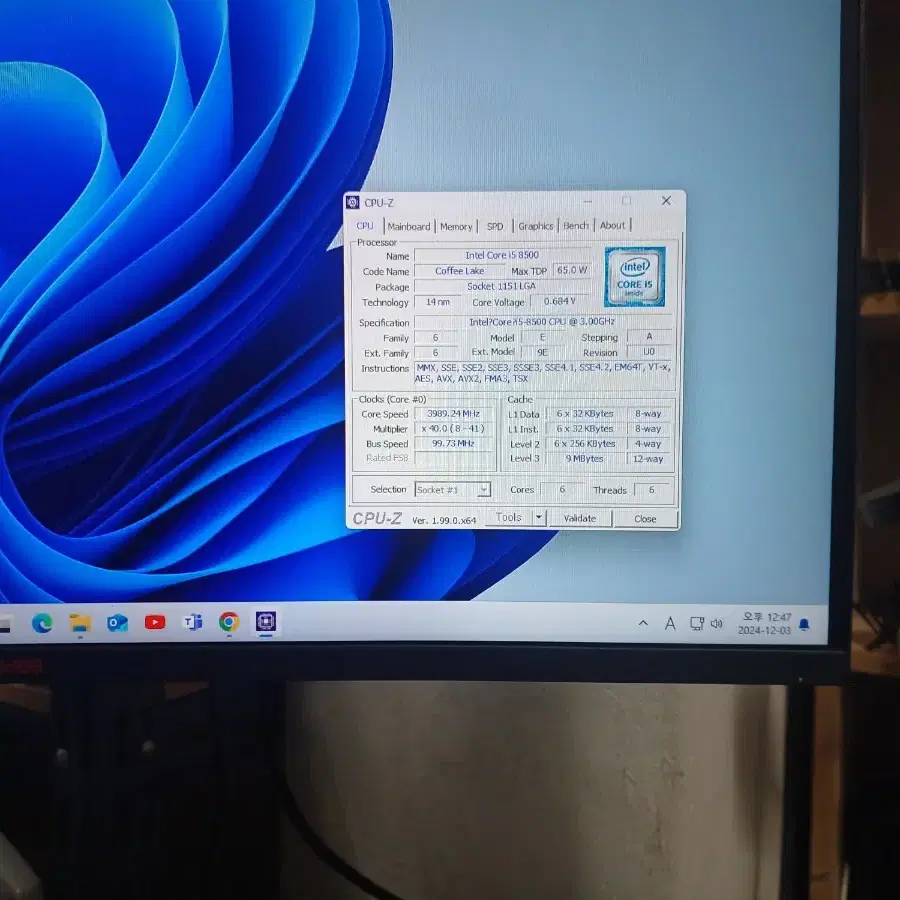Click the Validate button

coord(580,518)
